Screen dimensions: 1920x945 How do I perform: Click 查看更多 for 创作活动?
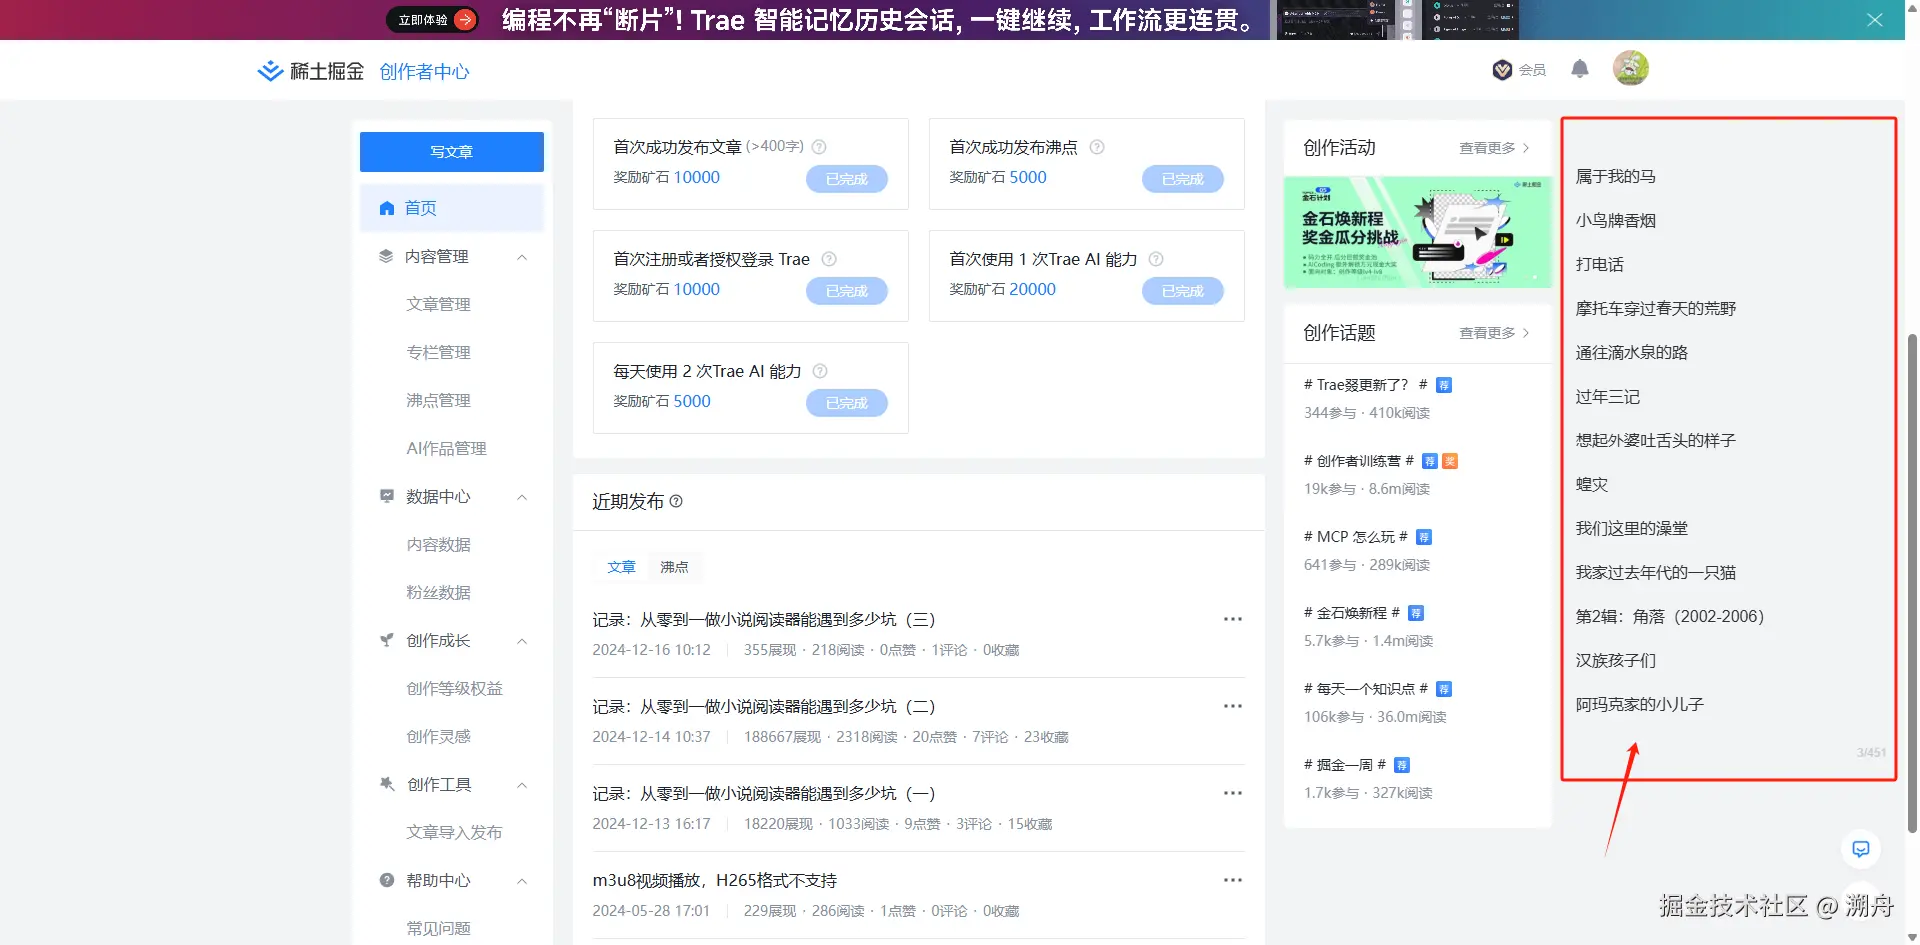tap(1494, 148)
